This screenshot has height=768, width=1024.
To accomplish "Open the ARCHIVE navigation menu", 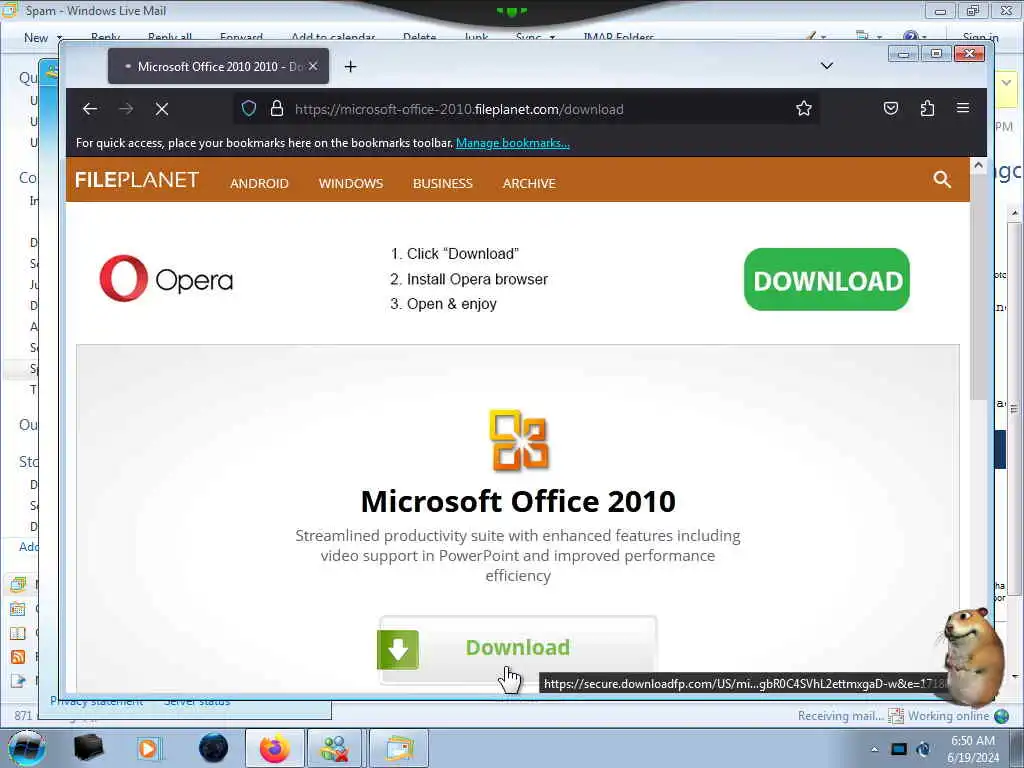I will [x=529, y=184].
